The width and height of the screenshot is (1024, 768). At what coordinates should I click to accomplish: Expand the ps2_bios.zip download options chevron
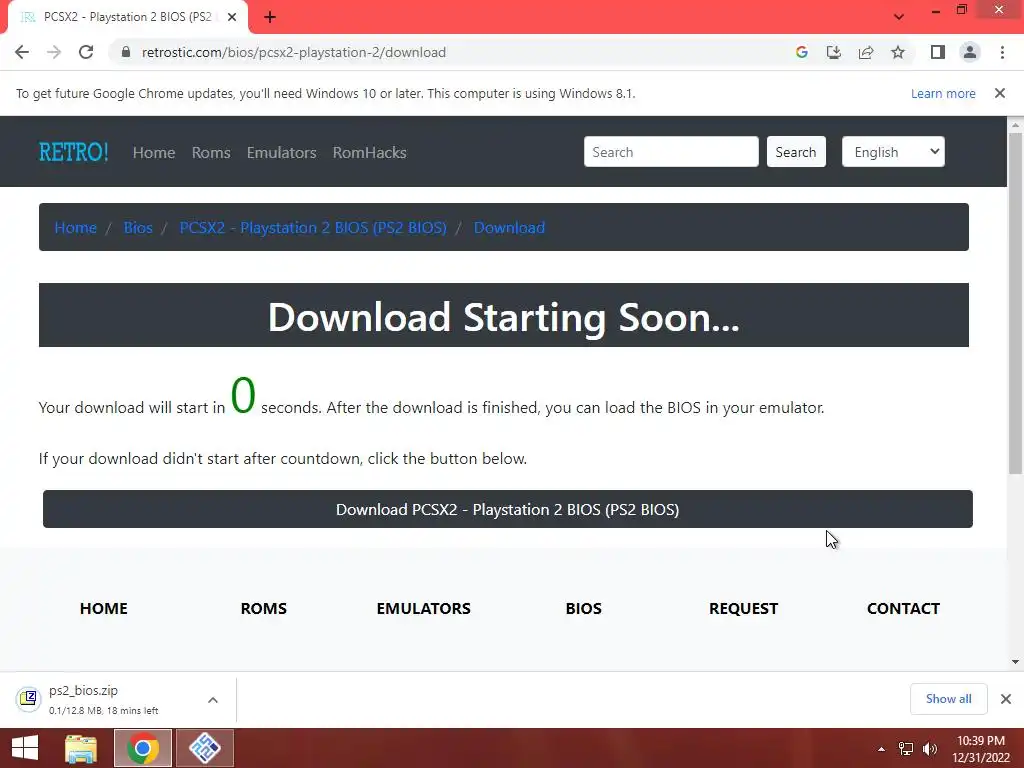pos(213,699)
